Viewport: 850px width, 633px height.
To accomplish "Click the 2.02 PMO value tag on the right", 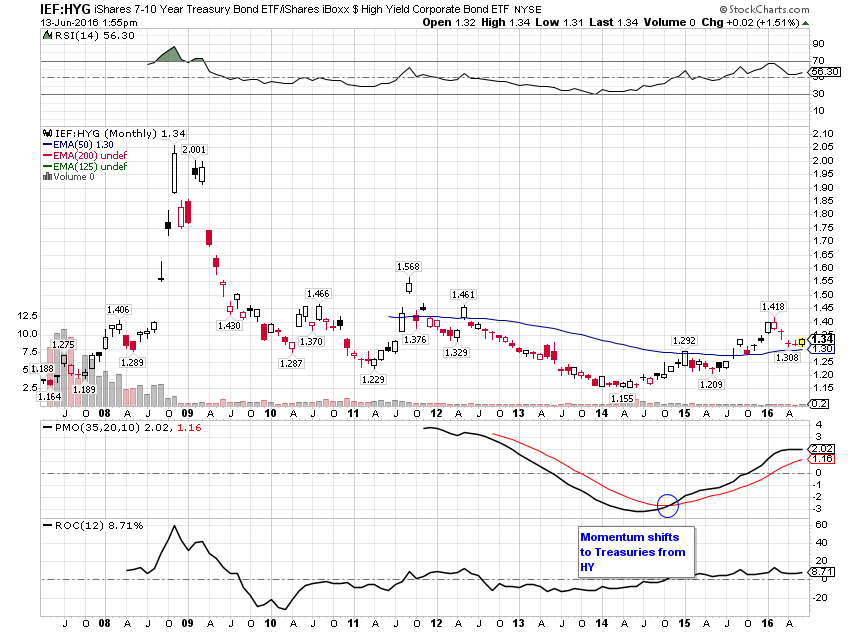I will coord(822,449).
